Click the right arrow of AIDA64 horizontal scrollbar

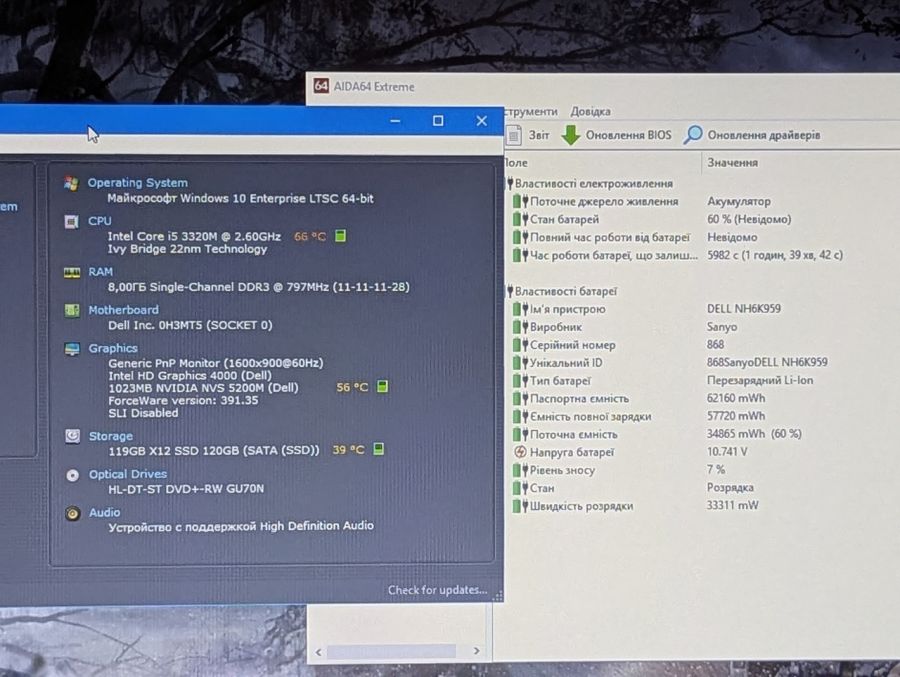pyautogui.click(x=476, y=651)
